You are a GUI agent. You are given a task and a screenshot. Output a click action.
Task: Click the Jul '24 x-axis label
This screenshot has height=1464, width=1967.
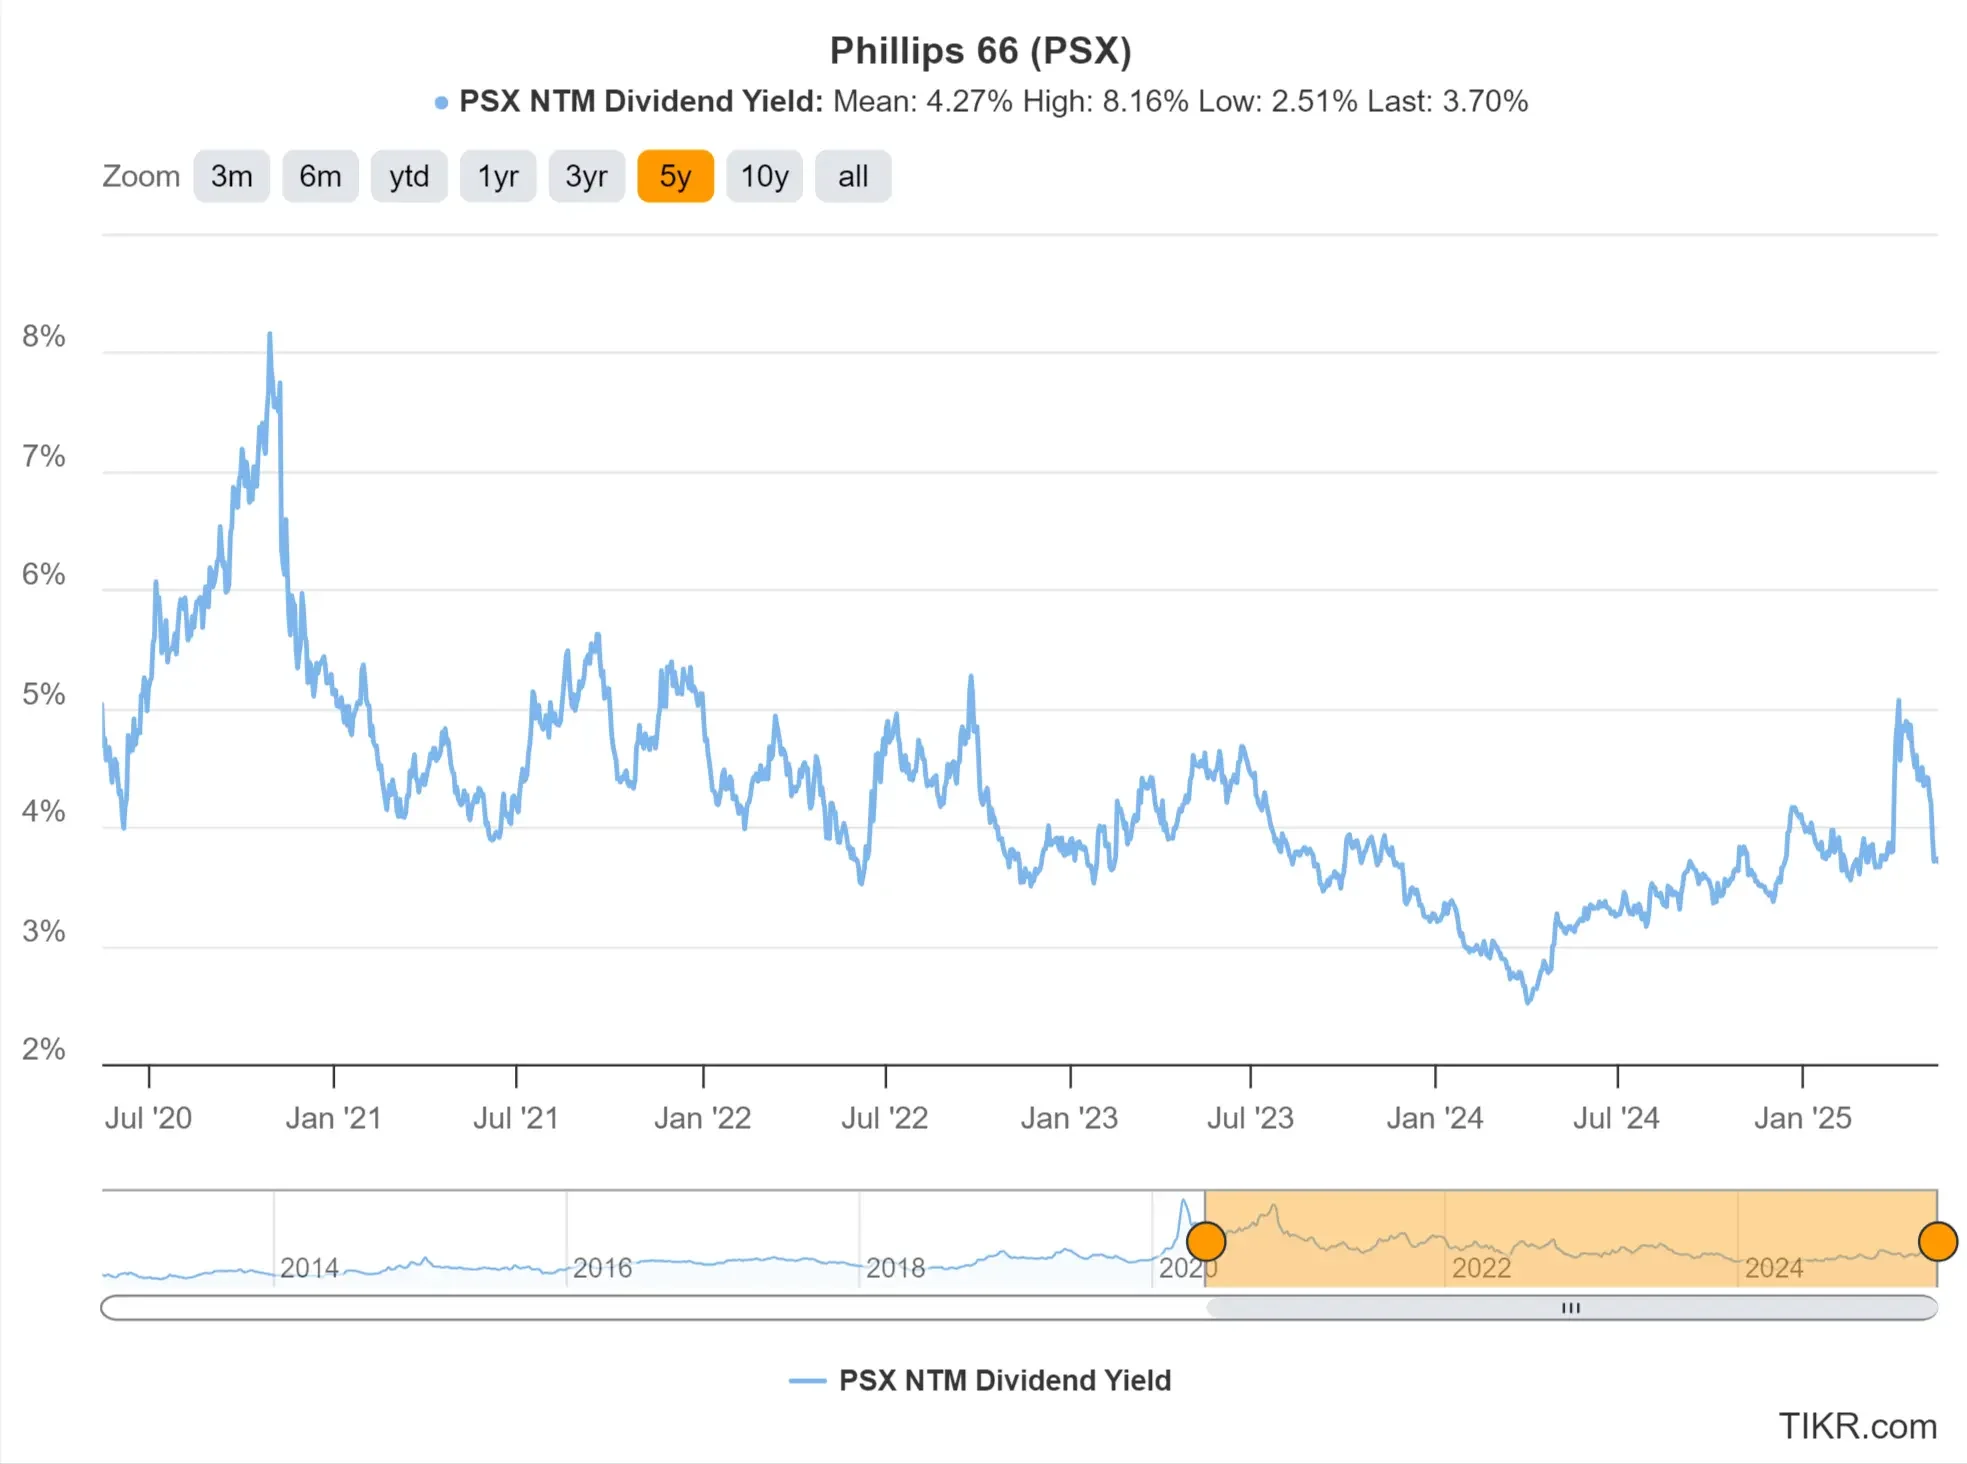[x=1617, y=1118]
